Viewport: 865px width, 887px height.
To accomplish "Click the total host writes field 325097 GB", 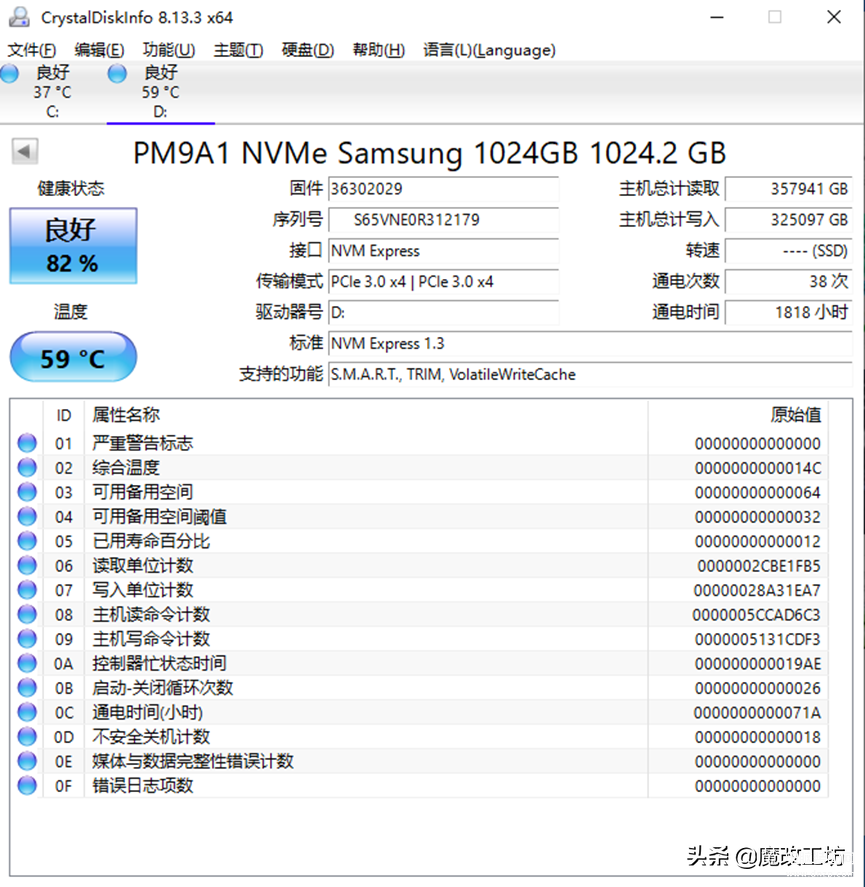I will coord(789,220).
